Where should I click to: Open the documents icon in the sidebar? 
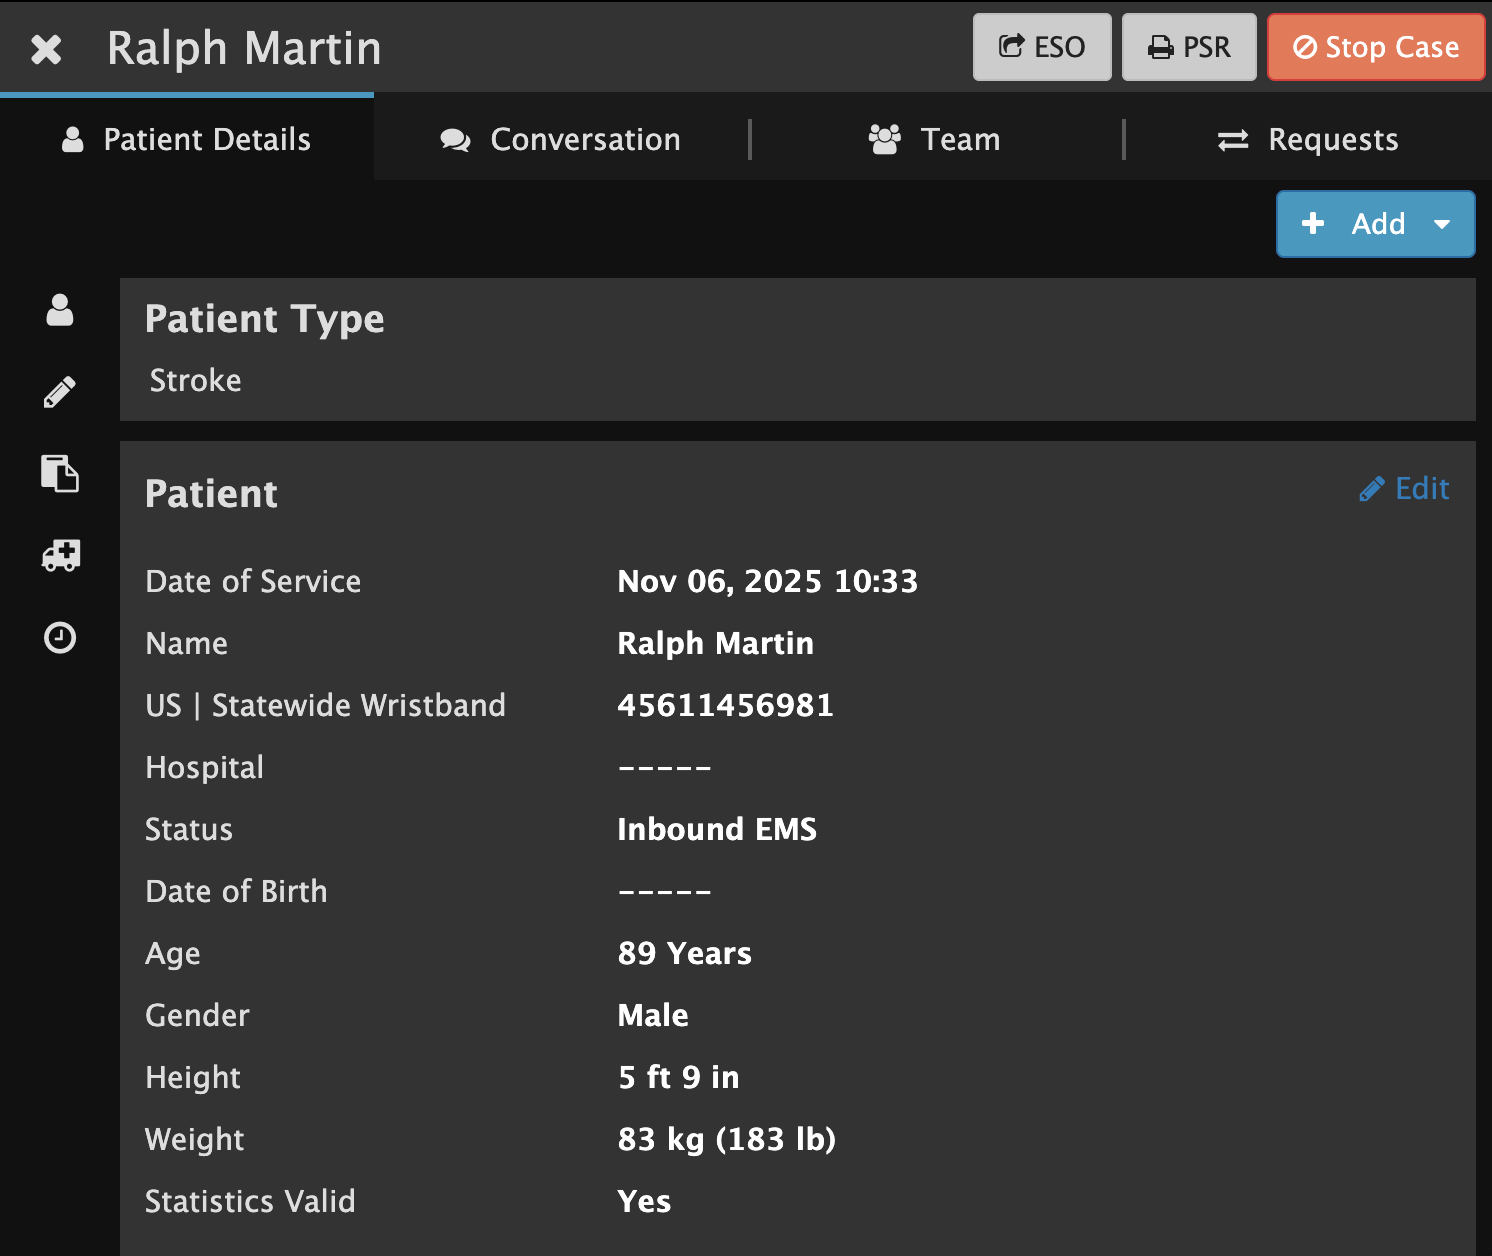tap(60, 473)
